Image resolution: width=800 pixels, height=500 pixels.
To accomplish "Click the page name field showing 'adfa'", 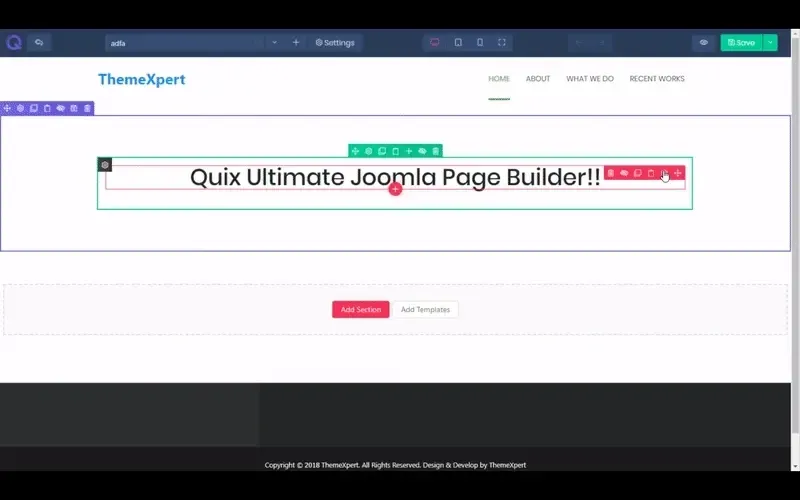I will click(185, 43).
